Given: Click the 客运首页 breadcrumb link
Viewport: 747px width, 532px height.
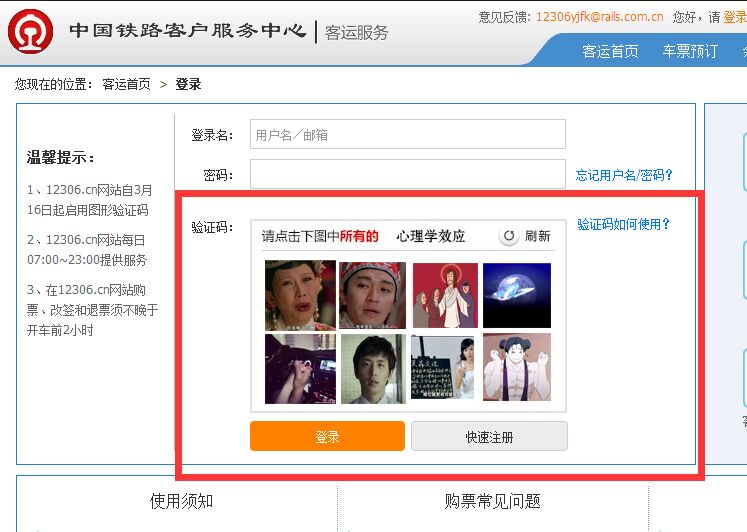Looking at the screenshot, I should pos(126,84).
